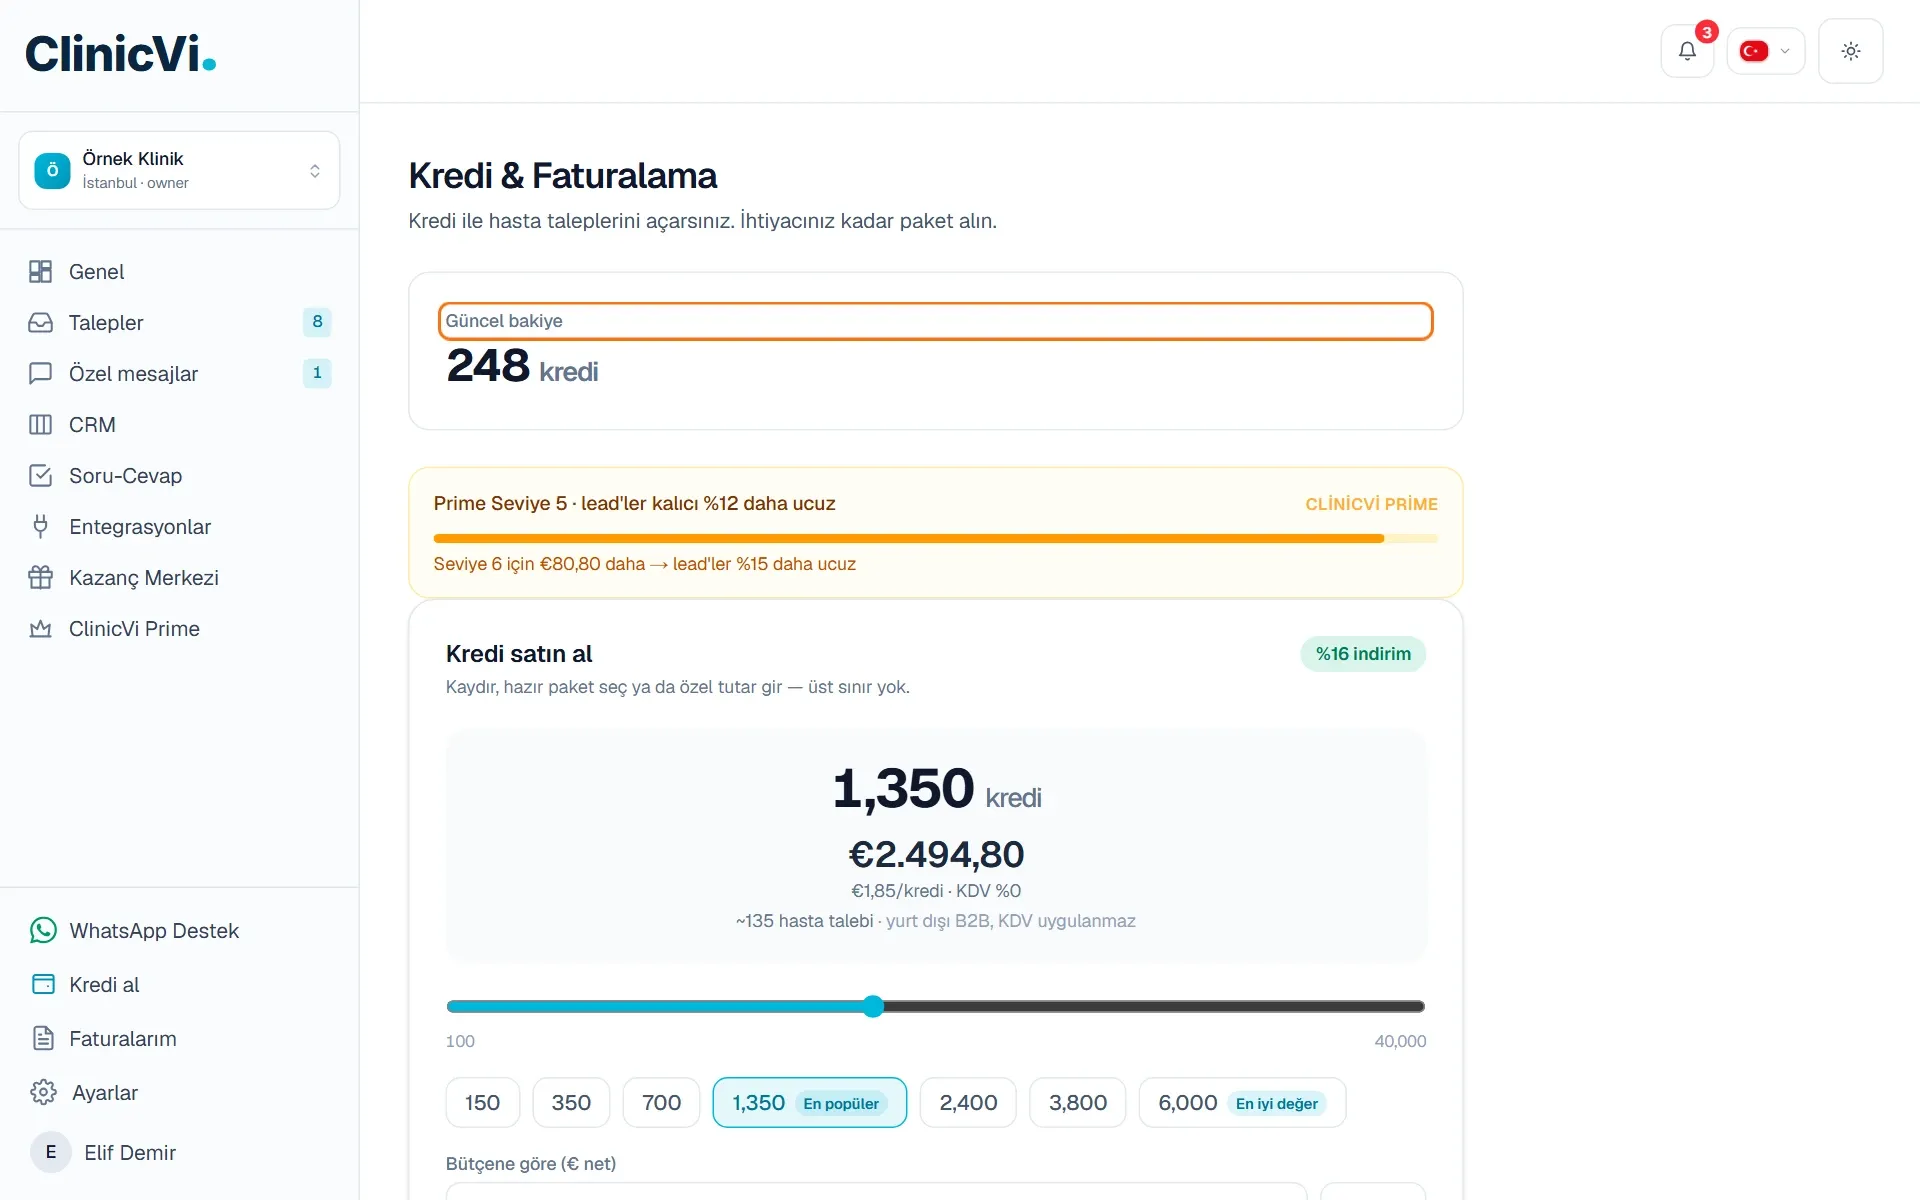This screenshot has width=1920, height=1200.
Task: Open Özel mesajlar page
Action: point(179,374)
